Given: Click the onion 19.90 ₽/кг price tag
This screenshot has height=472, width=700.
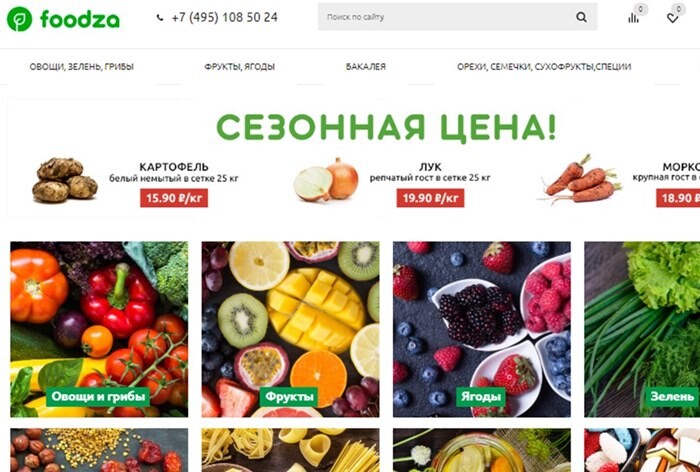Looking at the screenshot, I should pyautogui.click(x=430, y=198).
